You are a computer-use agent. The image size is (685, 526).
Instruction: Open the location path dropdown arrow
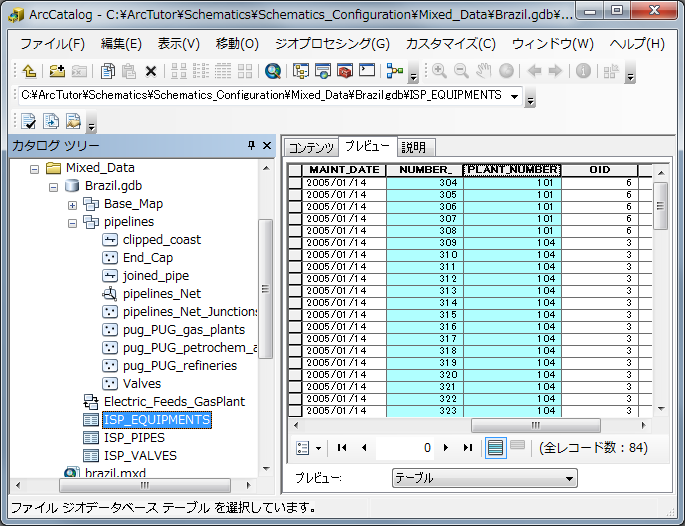tap(515, 96)
